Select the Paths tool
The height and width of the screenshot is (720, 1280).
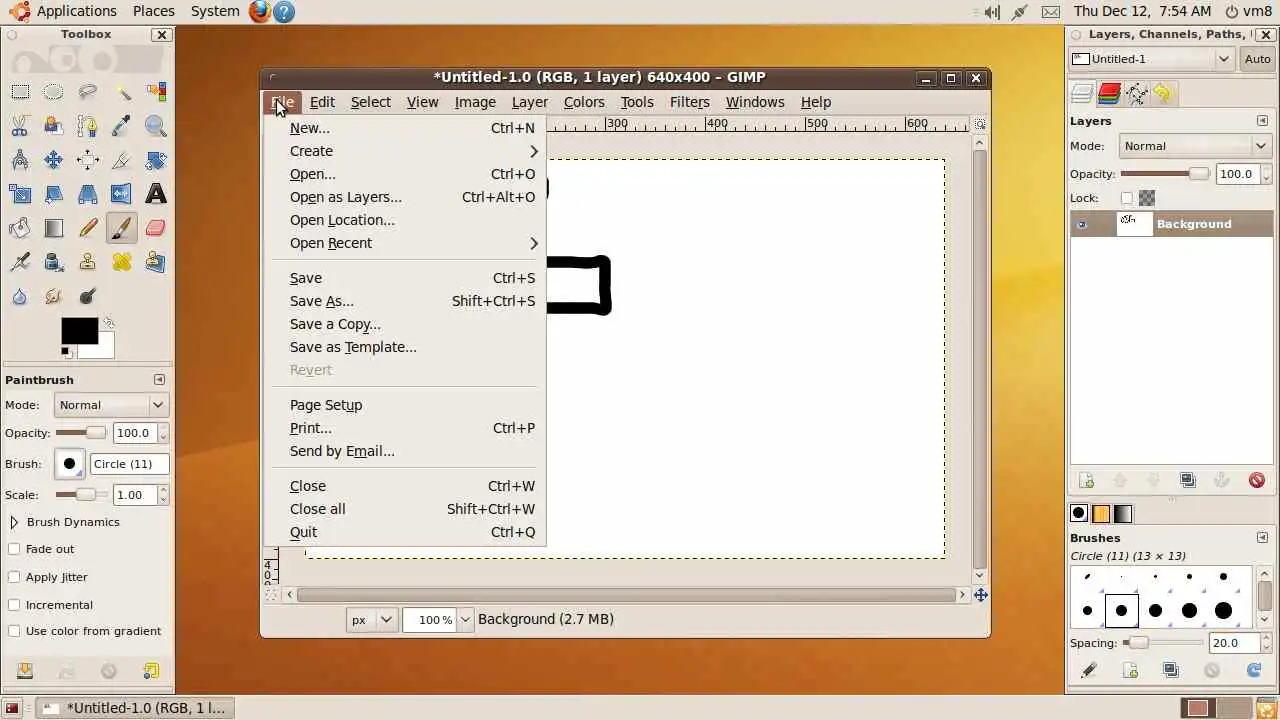click(x=88, y=126)
